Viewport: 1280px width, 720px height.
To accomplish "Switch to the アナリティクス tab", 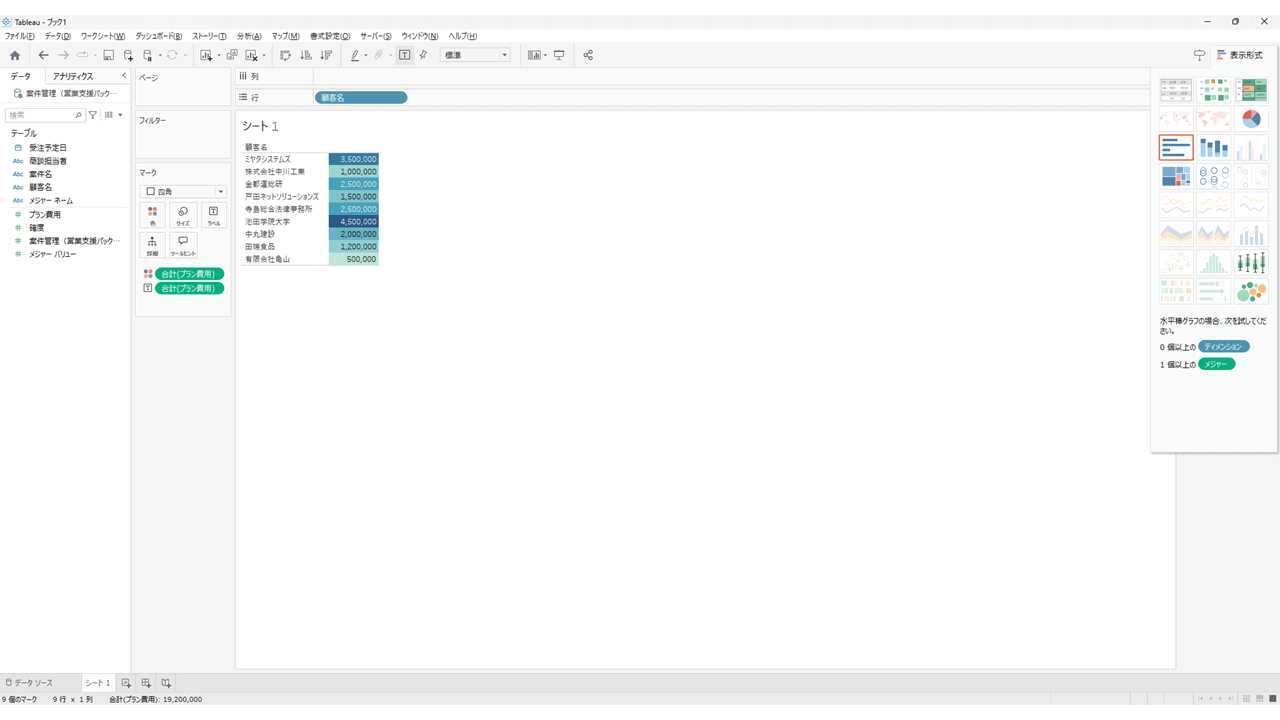I will pos(73,76).
